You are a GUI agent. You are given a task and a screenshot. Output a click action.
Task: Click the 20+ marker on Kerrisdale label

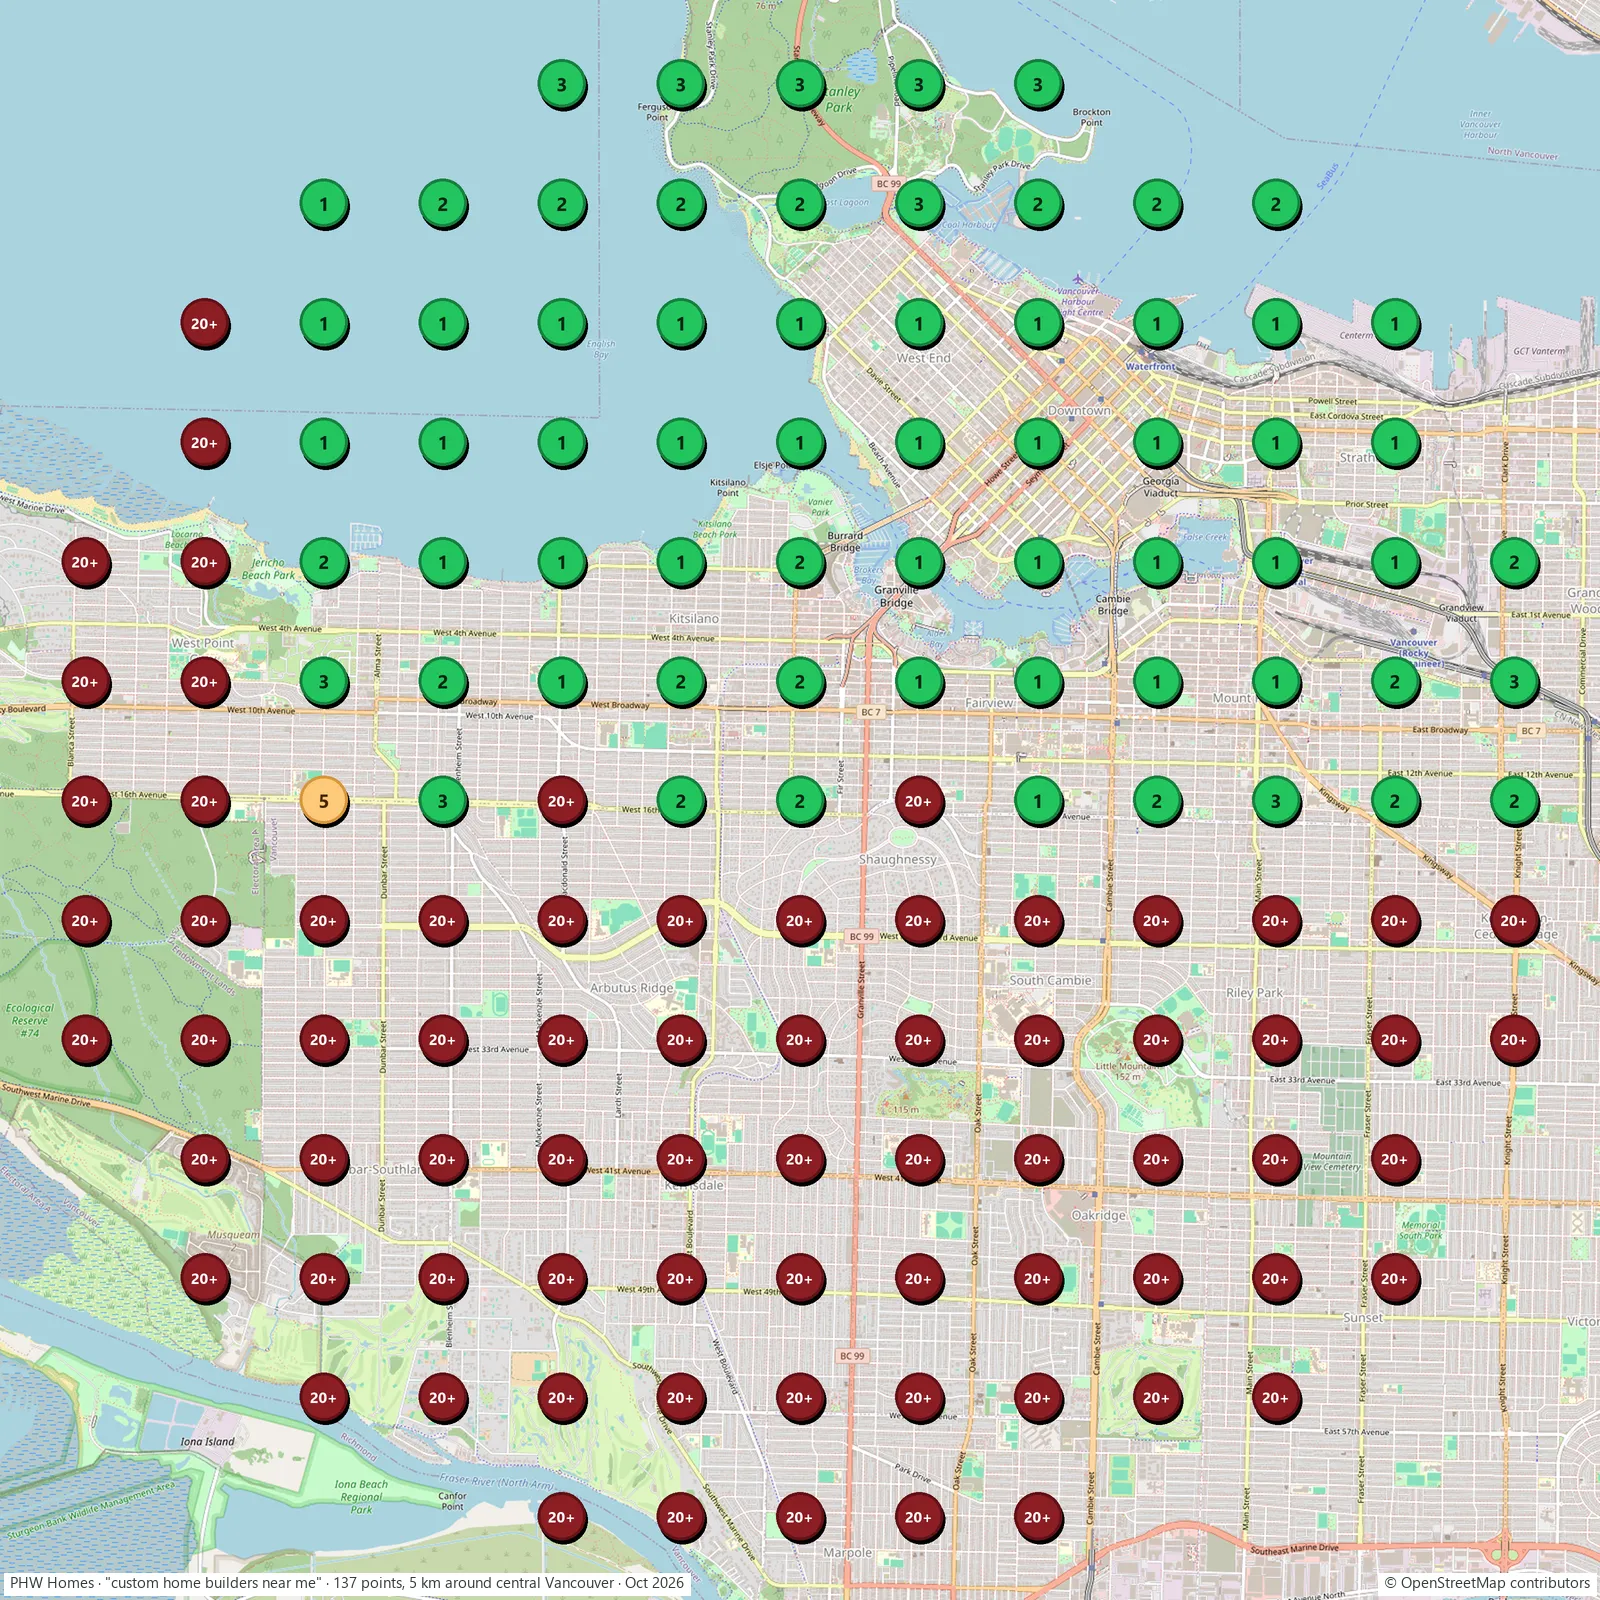681,1159
